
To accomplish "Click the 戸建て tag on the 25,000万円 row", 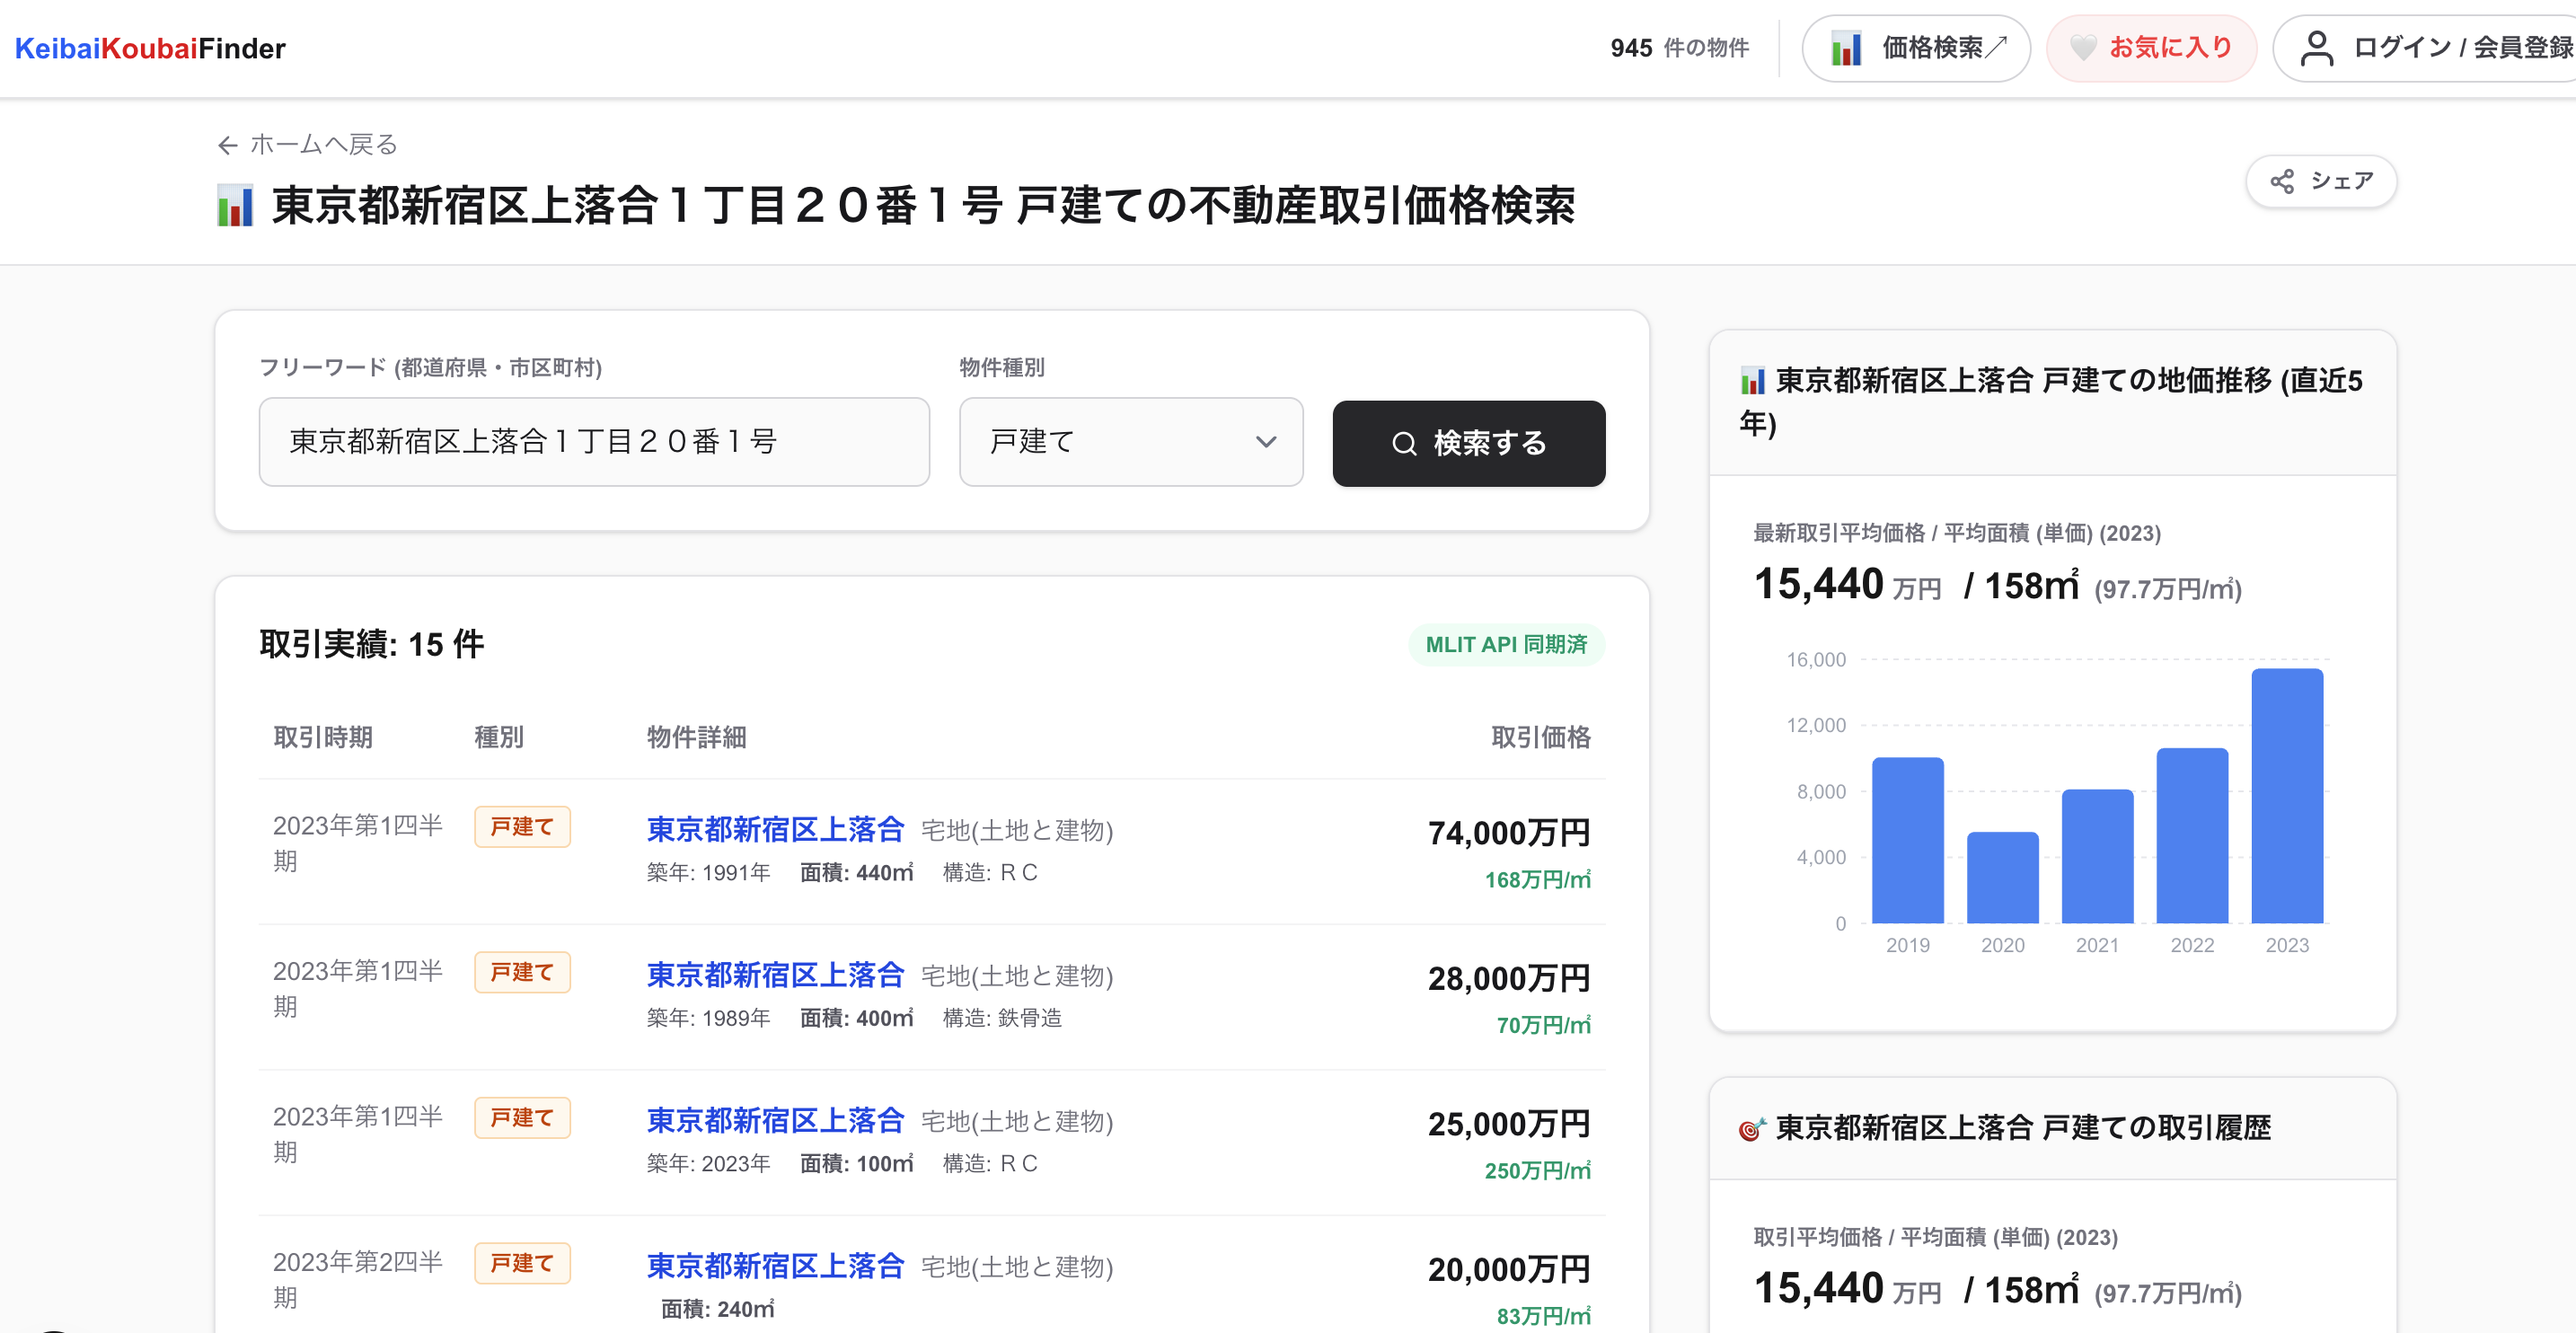I will coord(522,1117).
